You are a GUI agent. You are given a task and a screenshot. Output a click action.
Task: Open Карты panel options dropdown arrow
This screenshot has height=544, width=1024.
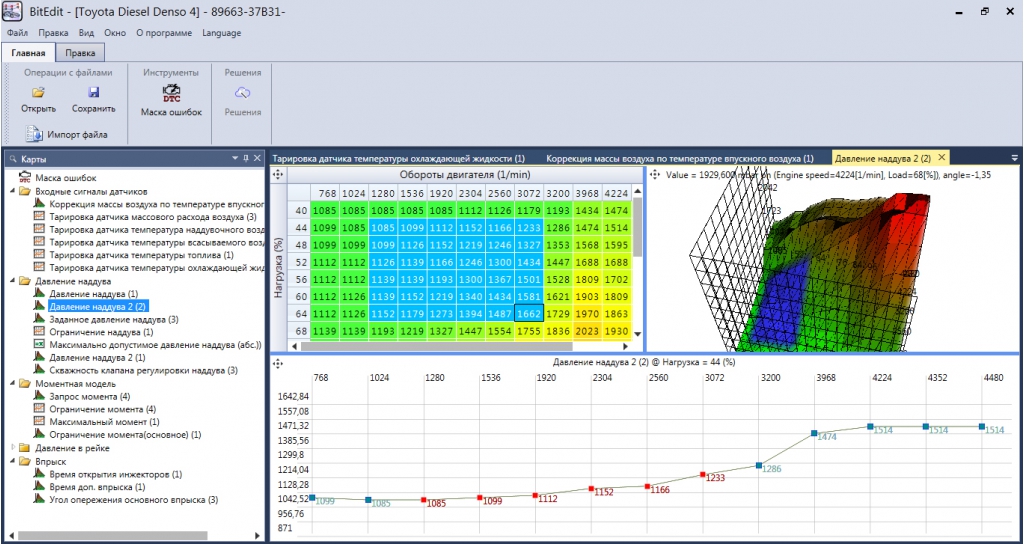[x=235, y=158]
